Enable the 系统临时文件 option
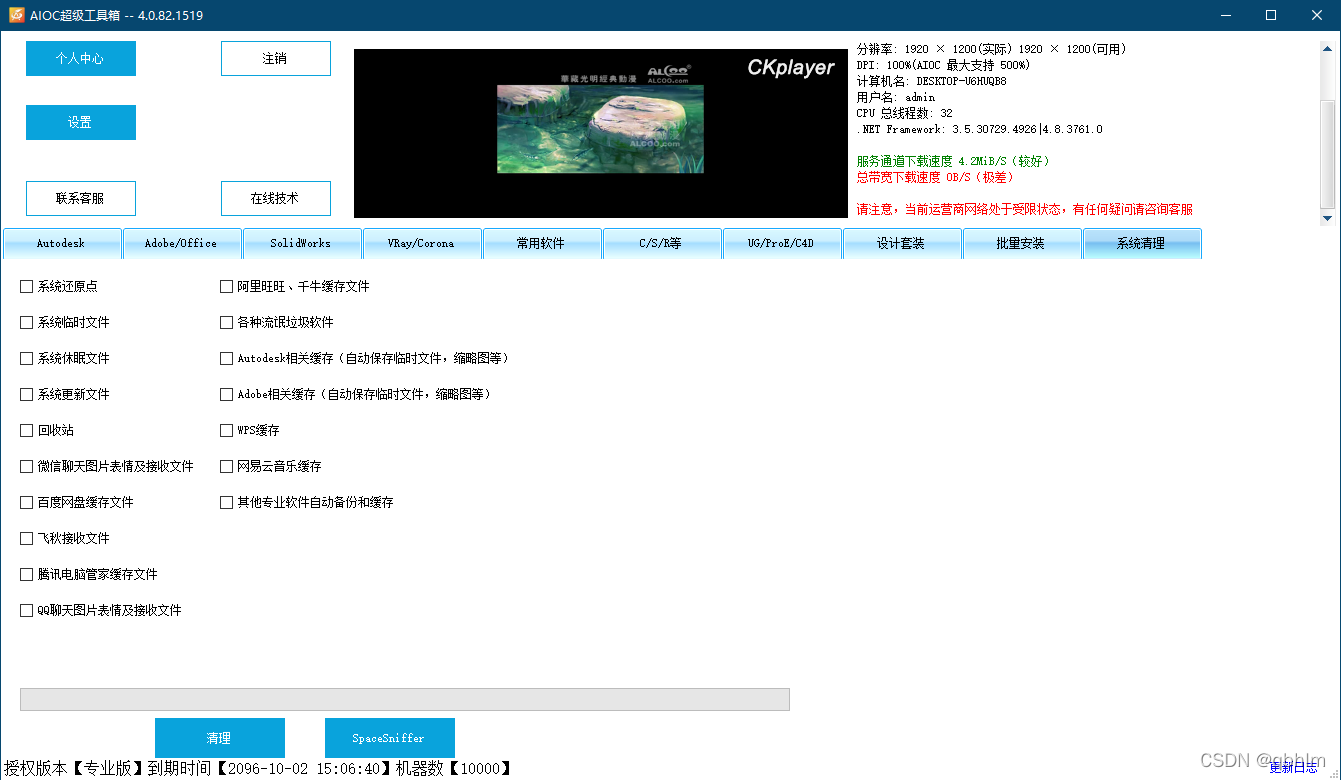This screenshot has width=1341, height=780. (26, 322)
